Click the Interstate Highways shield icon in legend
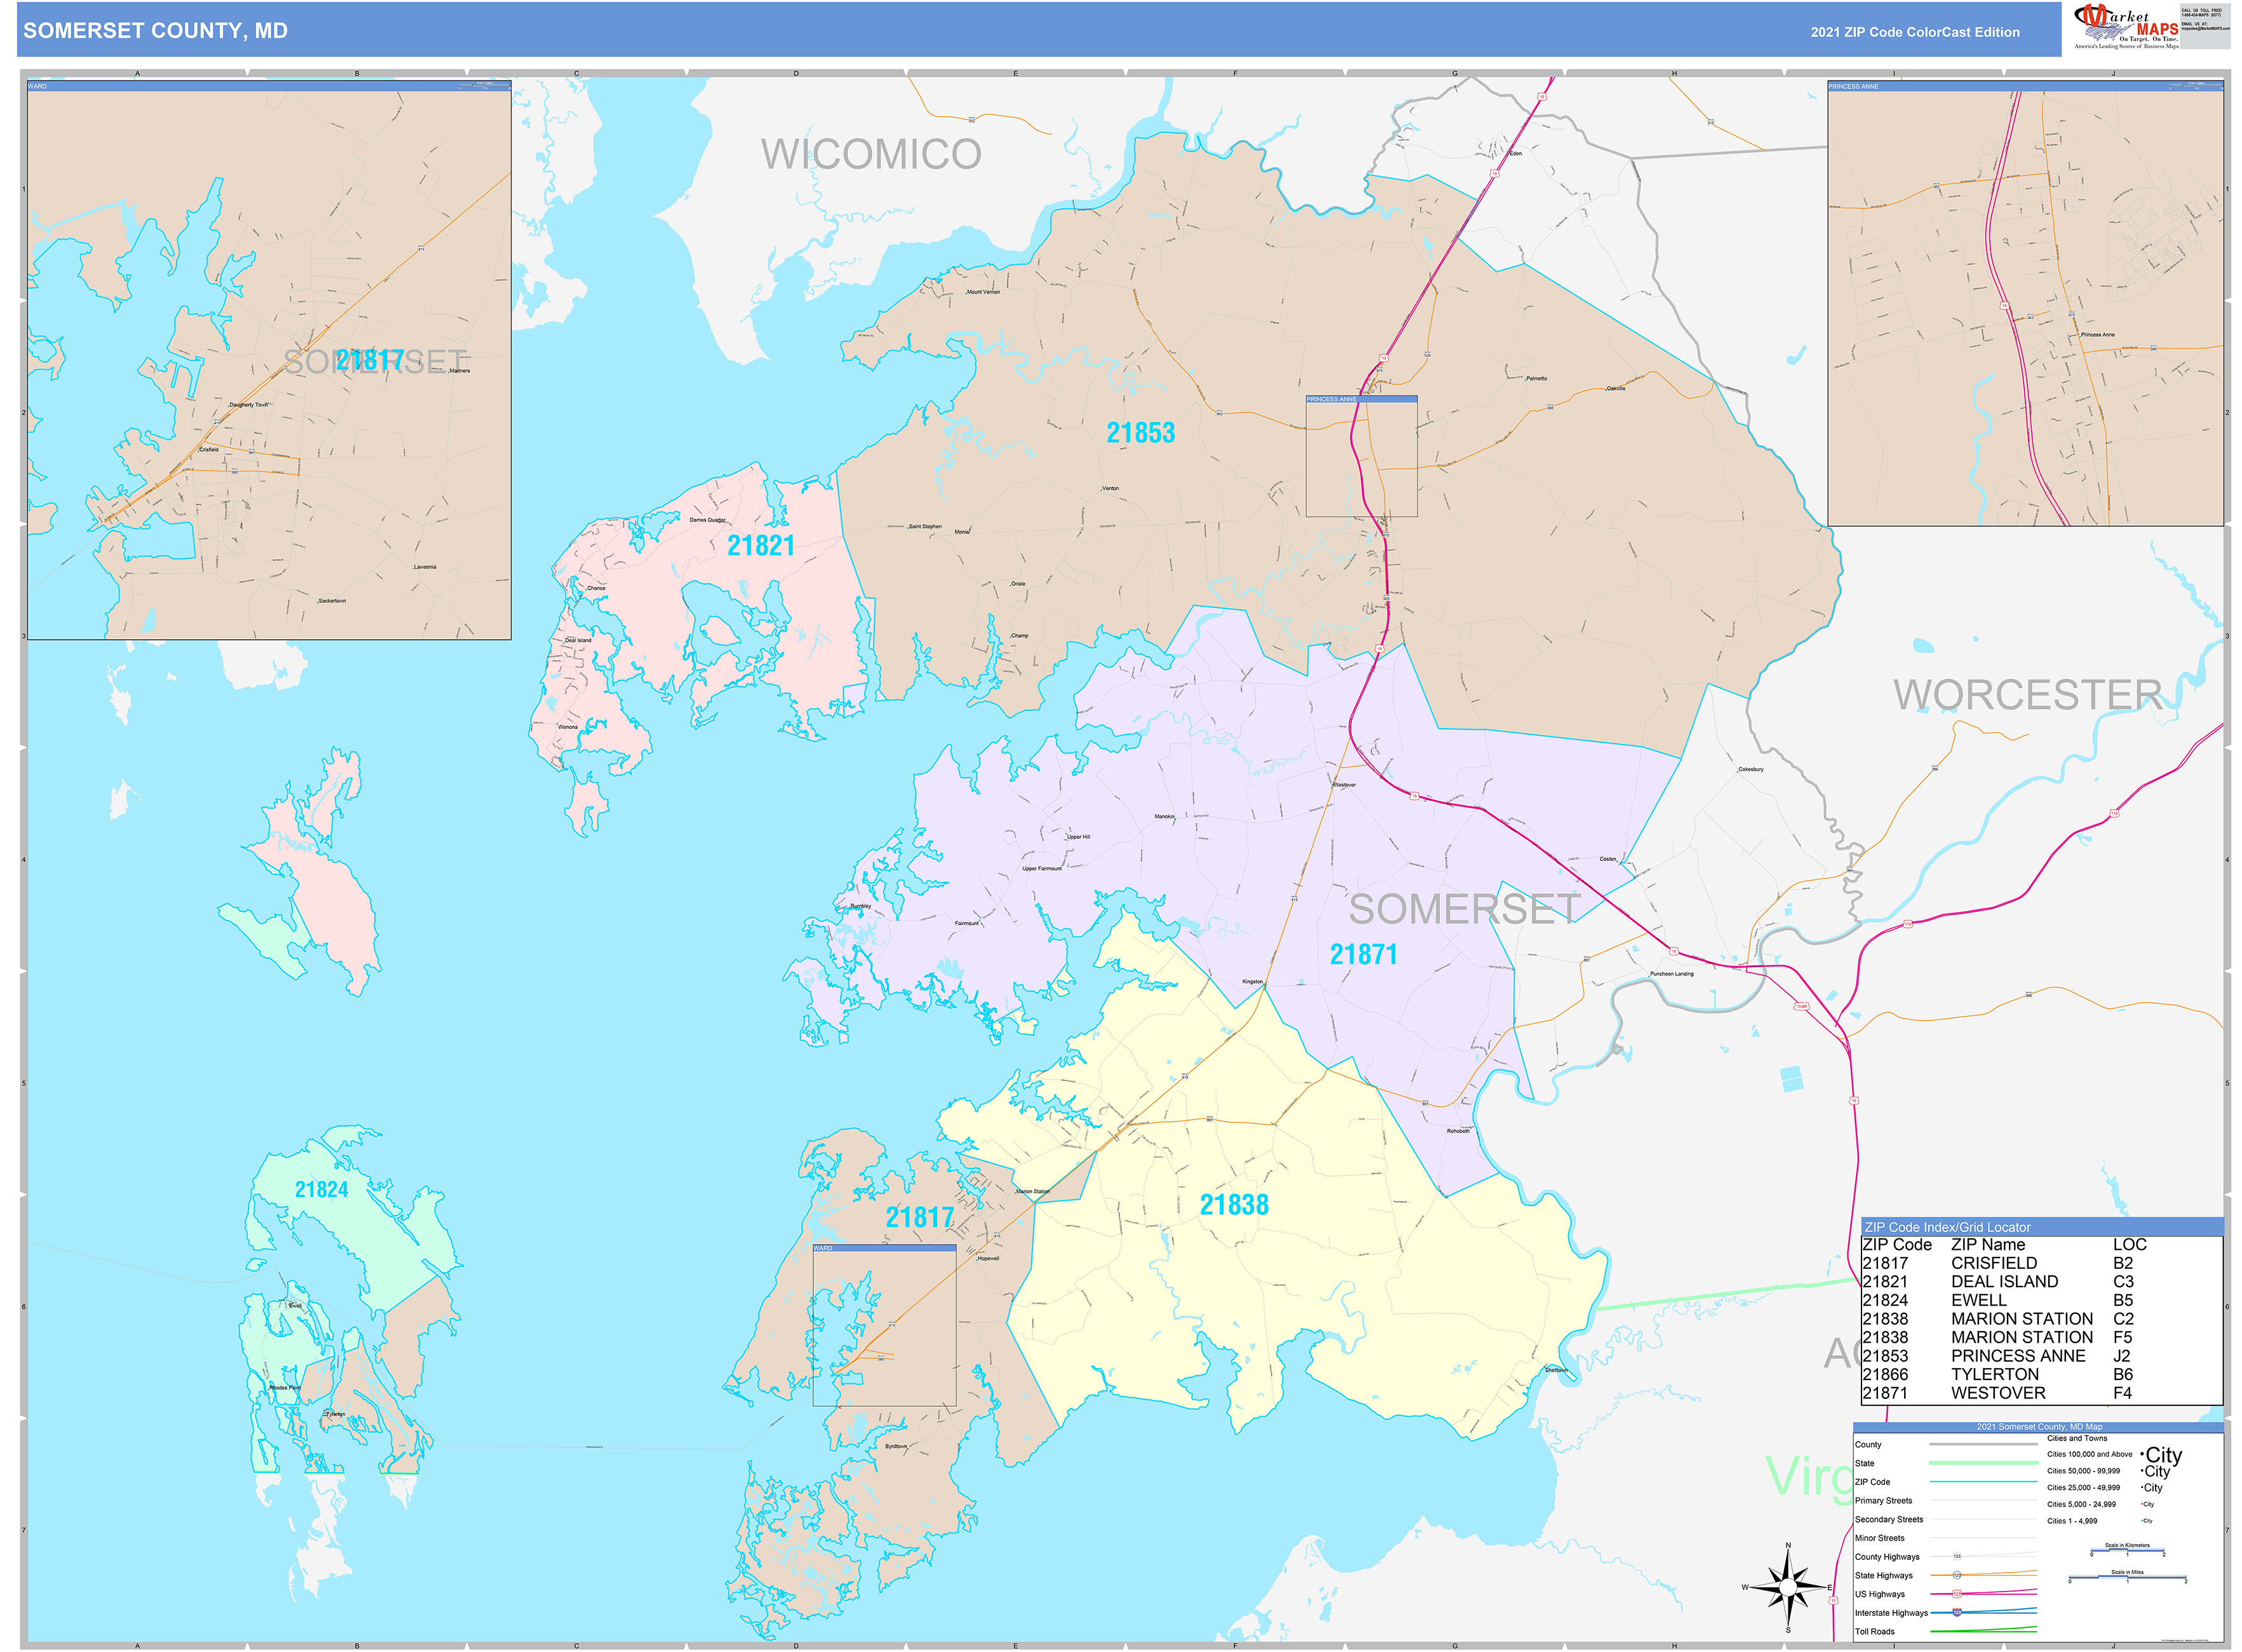 coord(1957,1612)
